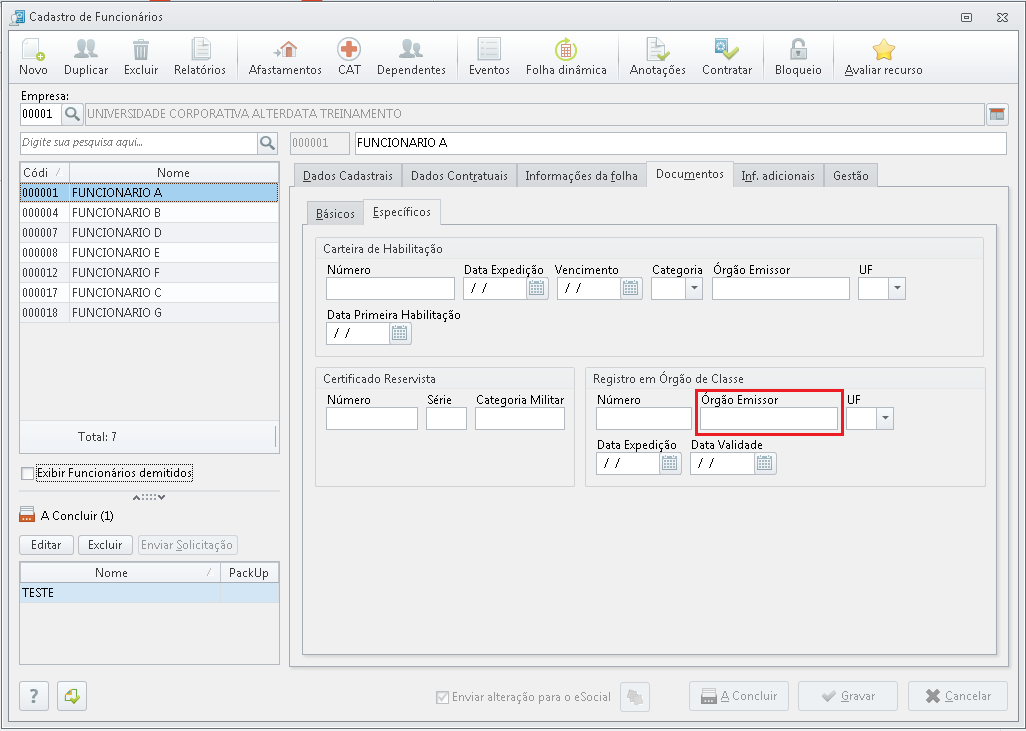Open the Informações da folha tab
1026x731 pixels.
[x=581, y=175]
